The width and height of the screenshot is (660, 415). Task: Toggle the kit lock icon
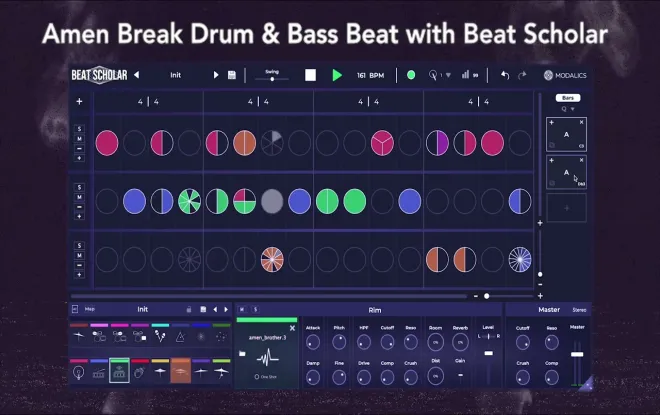(189, 309)
